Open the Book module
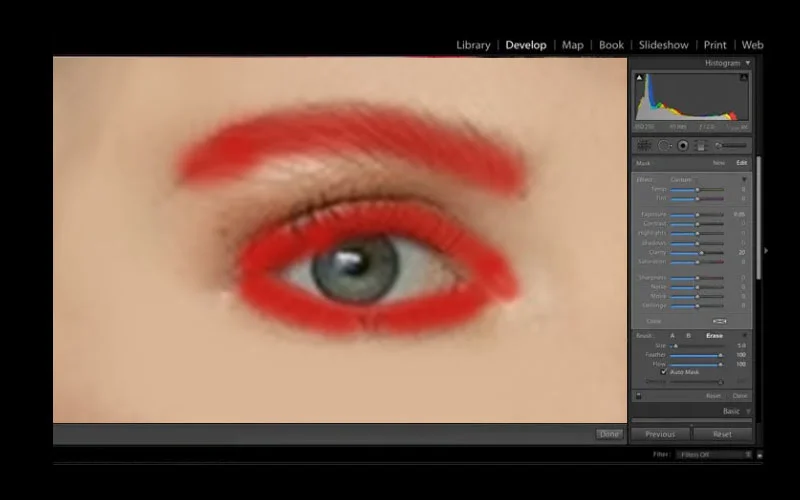Viewport: 800px width, 500px height. point(611,45)
